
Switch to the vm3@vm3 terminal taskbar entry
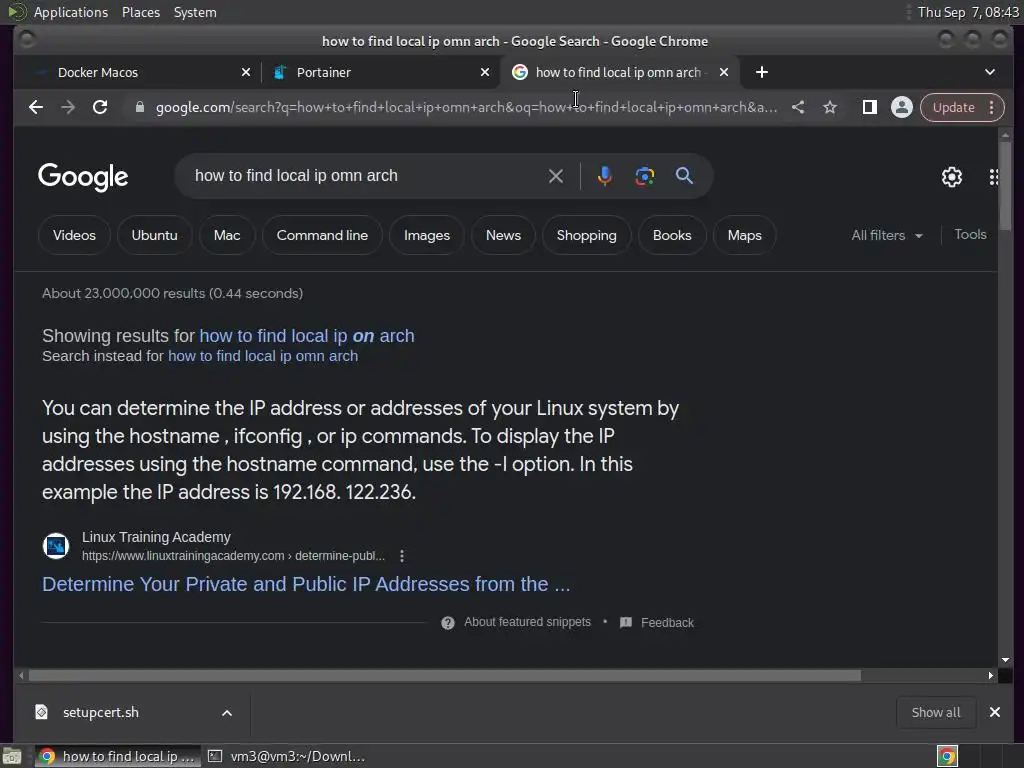(287, 756)
